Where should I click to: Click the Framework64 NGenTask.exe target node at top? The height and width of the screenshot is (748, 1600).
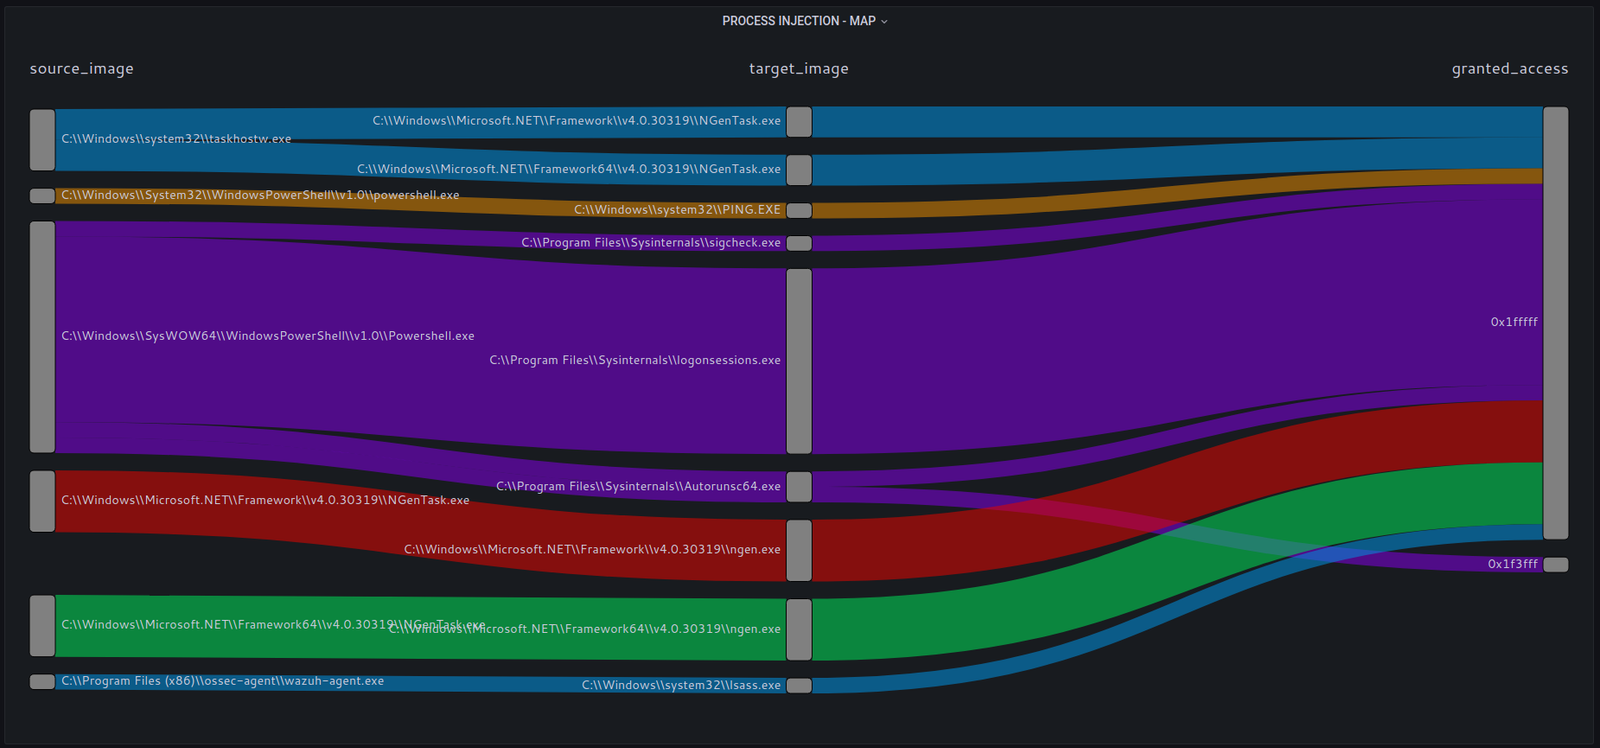pyautogui.click(x=799, y=170)
